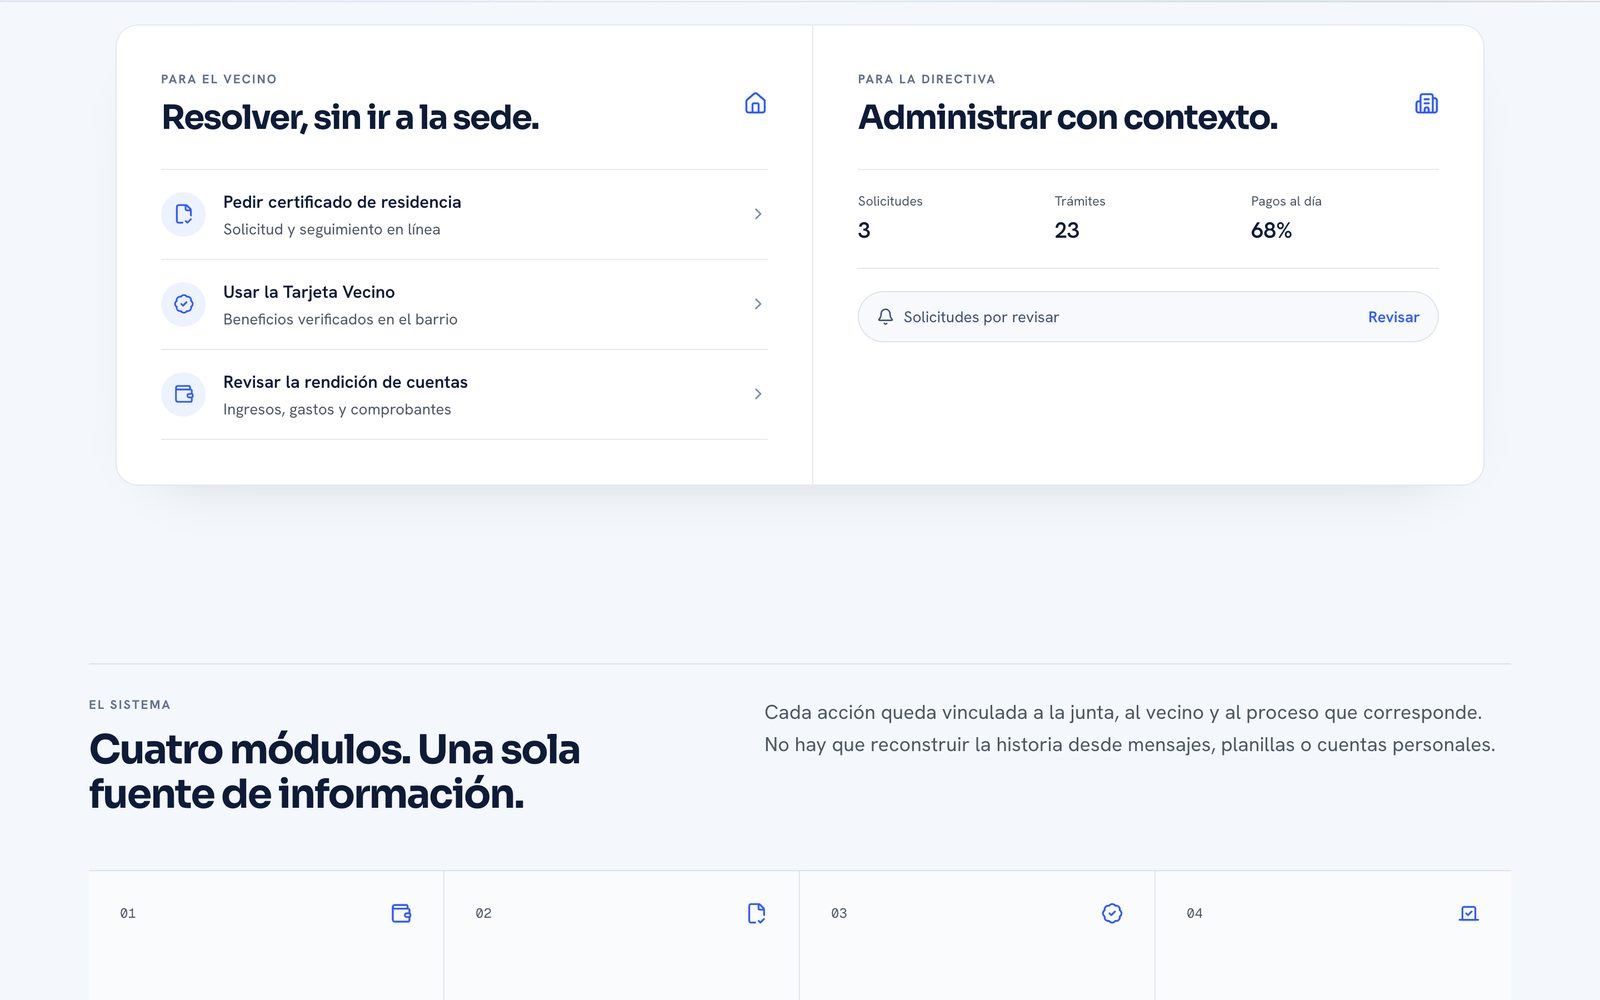Click the checkmark board icon in module 04
This screenshot has width=1600, height=1000.
pos(1468,913)
